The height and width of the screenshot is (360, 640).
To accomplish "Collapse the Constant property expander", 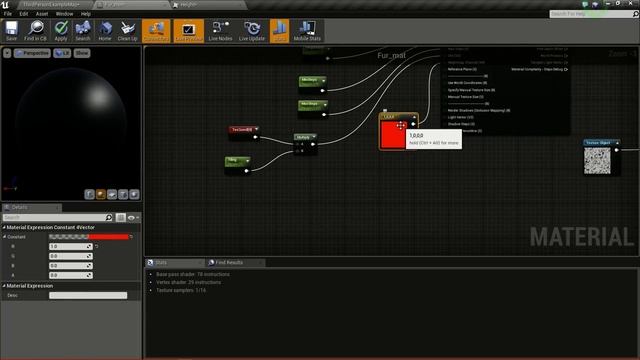I will coord(4,237).
